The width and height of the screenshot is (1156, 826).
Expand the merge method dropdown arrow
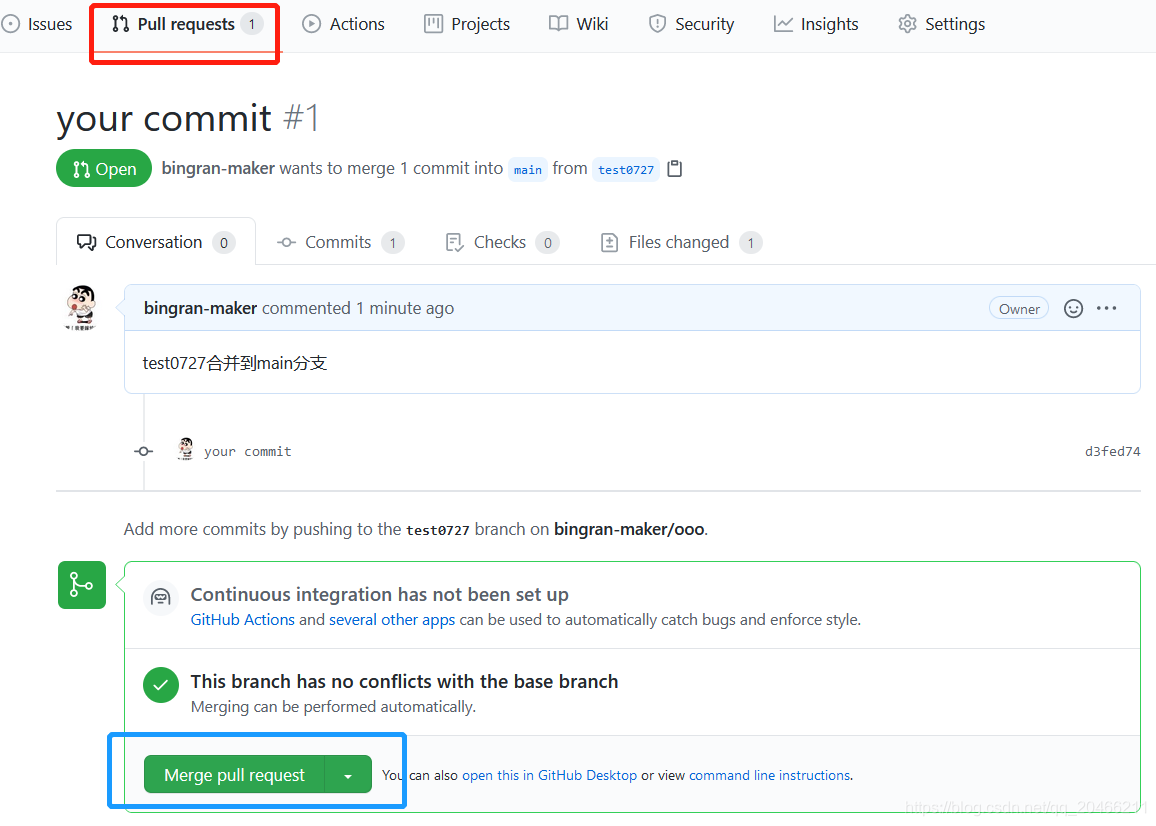point(348,774)
